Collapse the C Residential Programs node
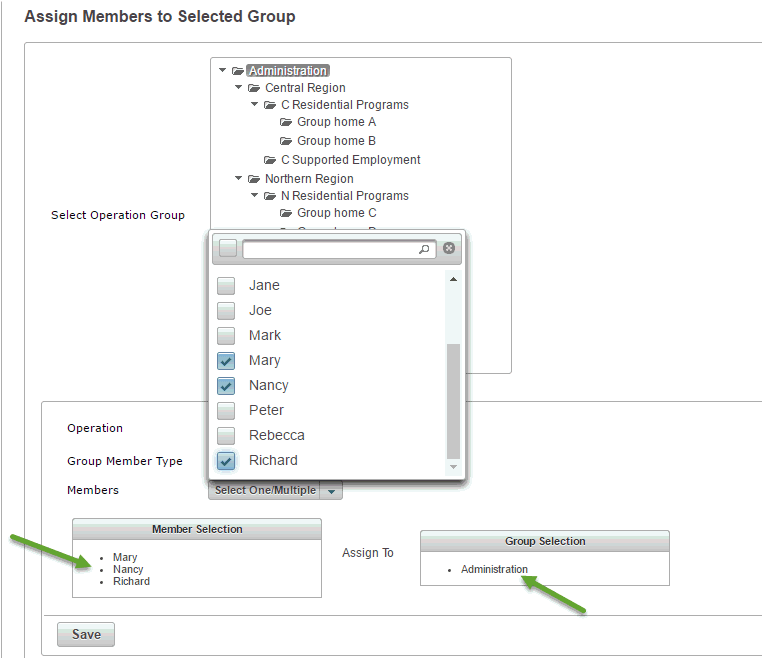The image size is (765, 658). 255,105
